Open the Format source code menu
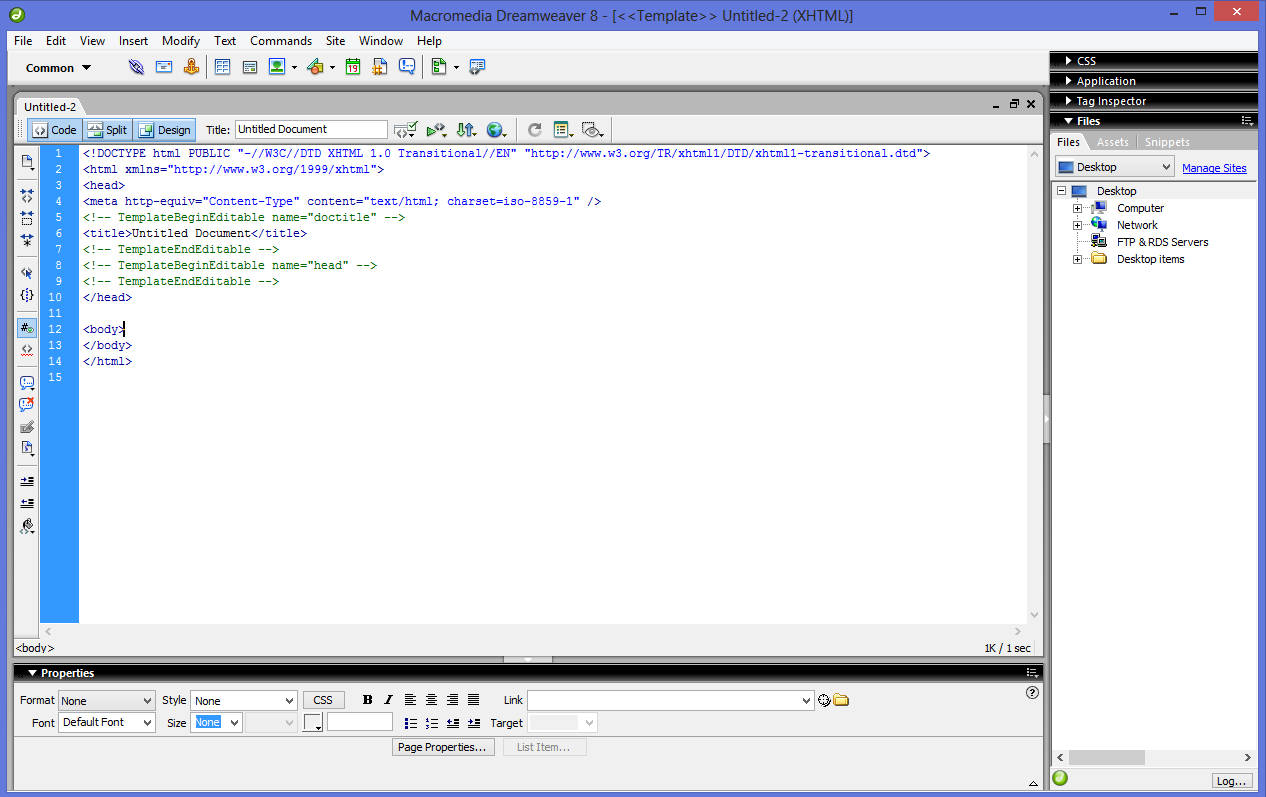The height and width of the screenshot is (797, 1266). click(x=27, y=526)
